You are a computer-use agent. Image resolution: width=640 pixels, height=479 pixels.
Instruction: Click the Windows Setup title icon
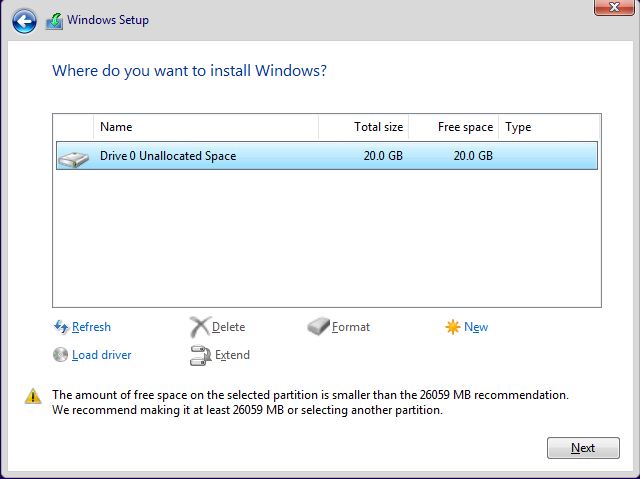point(54,21)
